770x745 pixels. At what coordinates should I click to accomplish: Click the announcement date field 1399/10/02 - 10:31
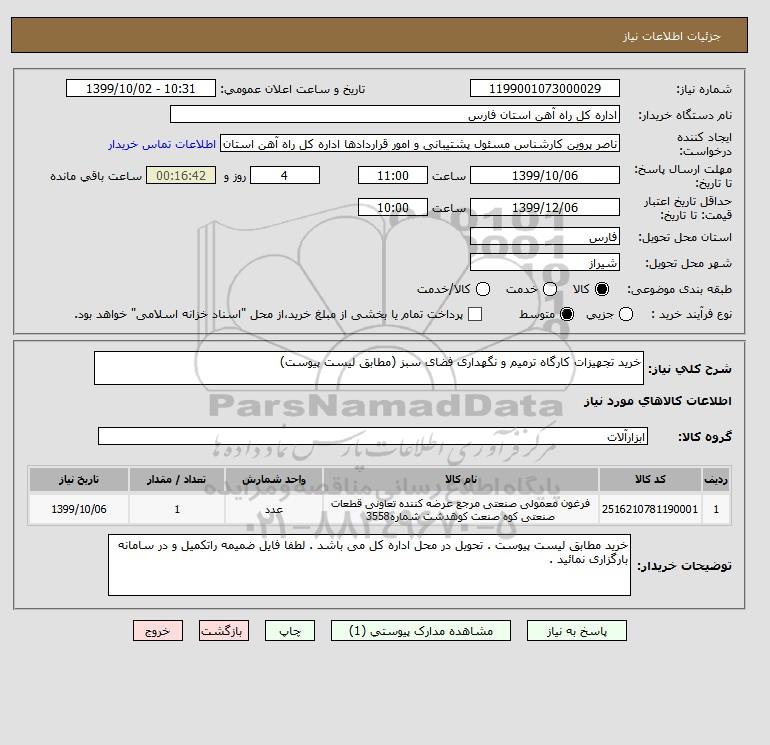[x=140, y=88]
